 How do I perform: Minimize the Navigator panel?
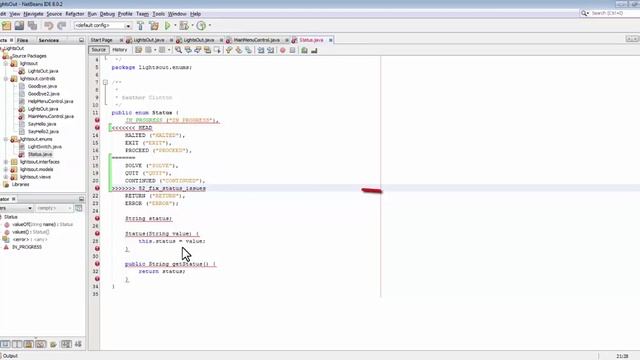click(x=81, y=199)
